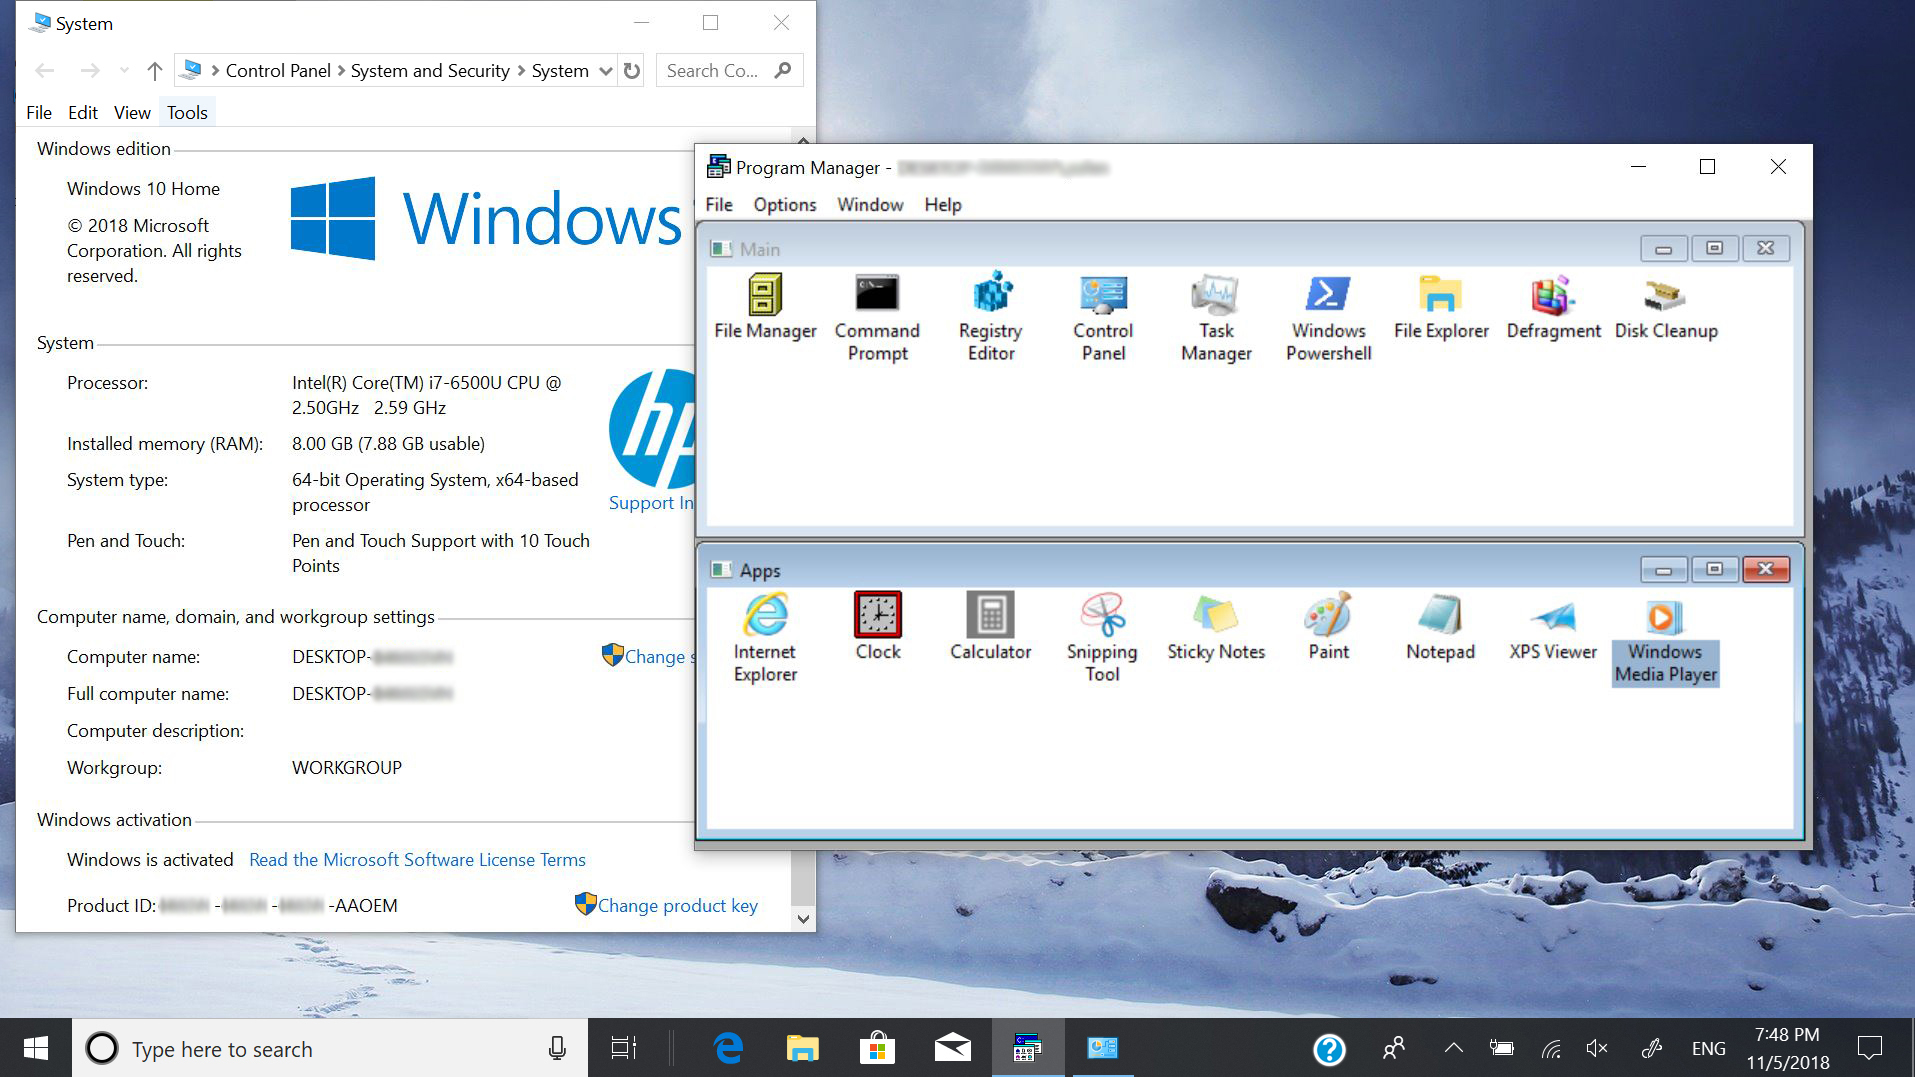Viewport: 1915px width, 1077px height.
Task: Click the Control Panel taskbar button
Action: (x=1102, y=1048)
